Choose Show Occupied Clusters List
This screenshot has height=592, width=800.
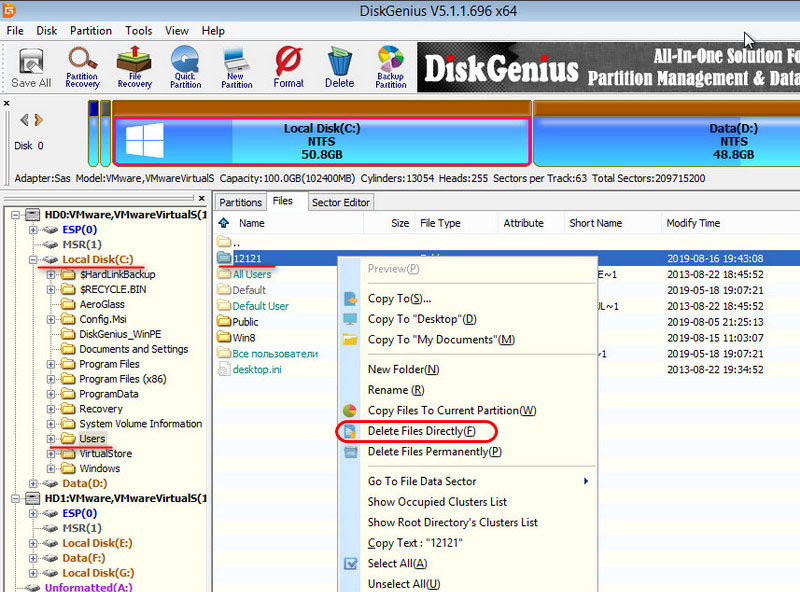coord(437,502)
